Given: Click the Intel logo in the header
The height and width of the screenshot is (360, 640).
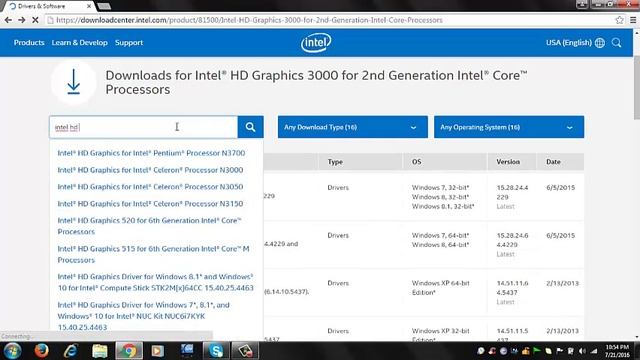Looking at the screenshot, I should (x=316, y=42).
